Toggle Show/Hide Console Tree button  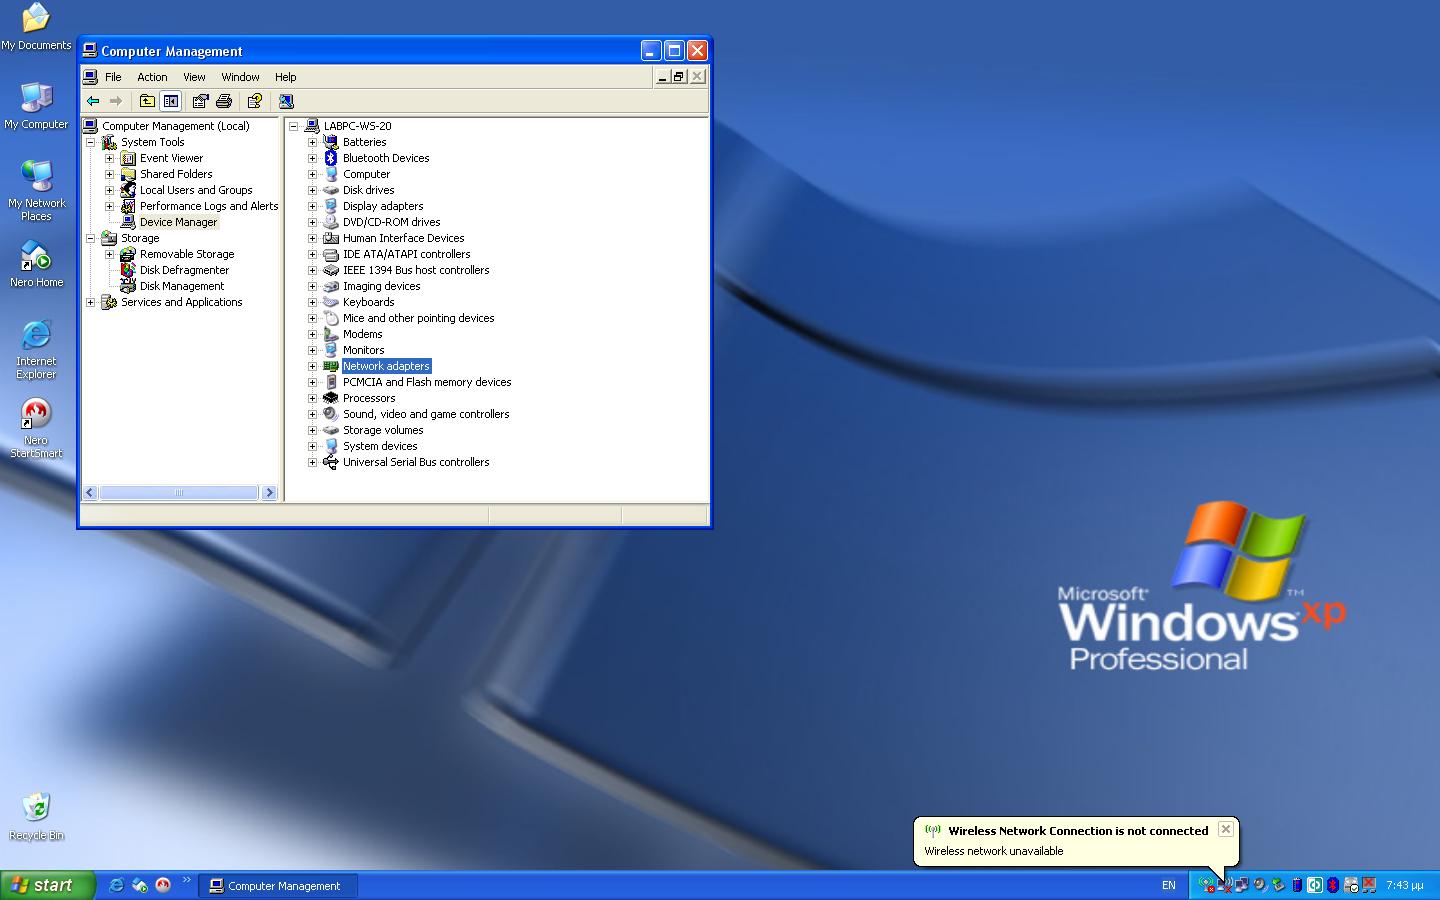coord(171,101)
